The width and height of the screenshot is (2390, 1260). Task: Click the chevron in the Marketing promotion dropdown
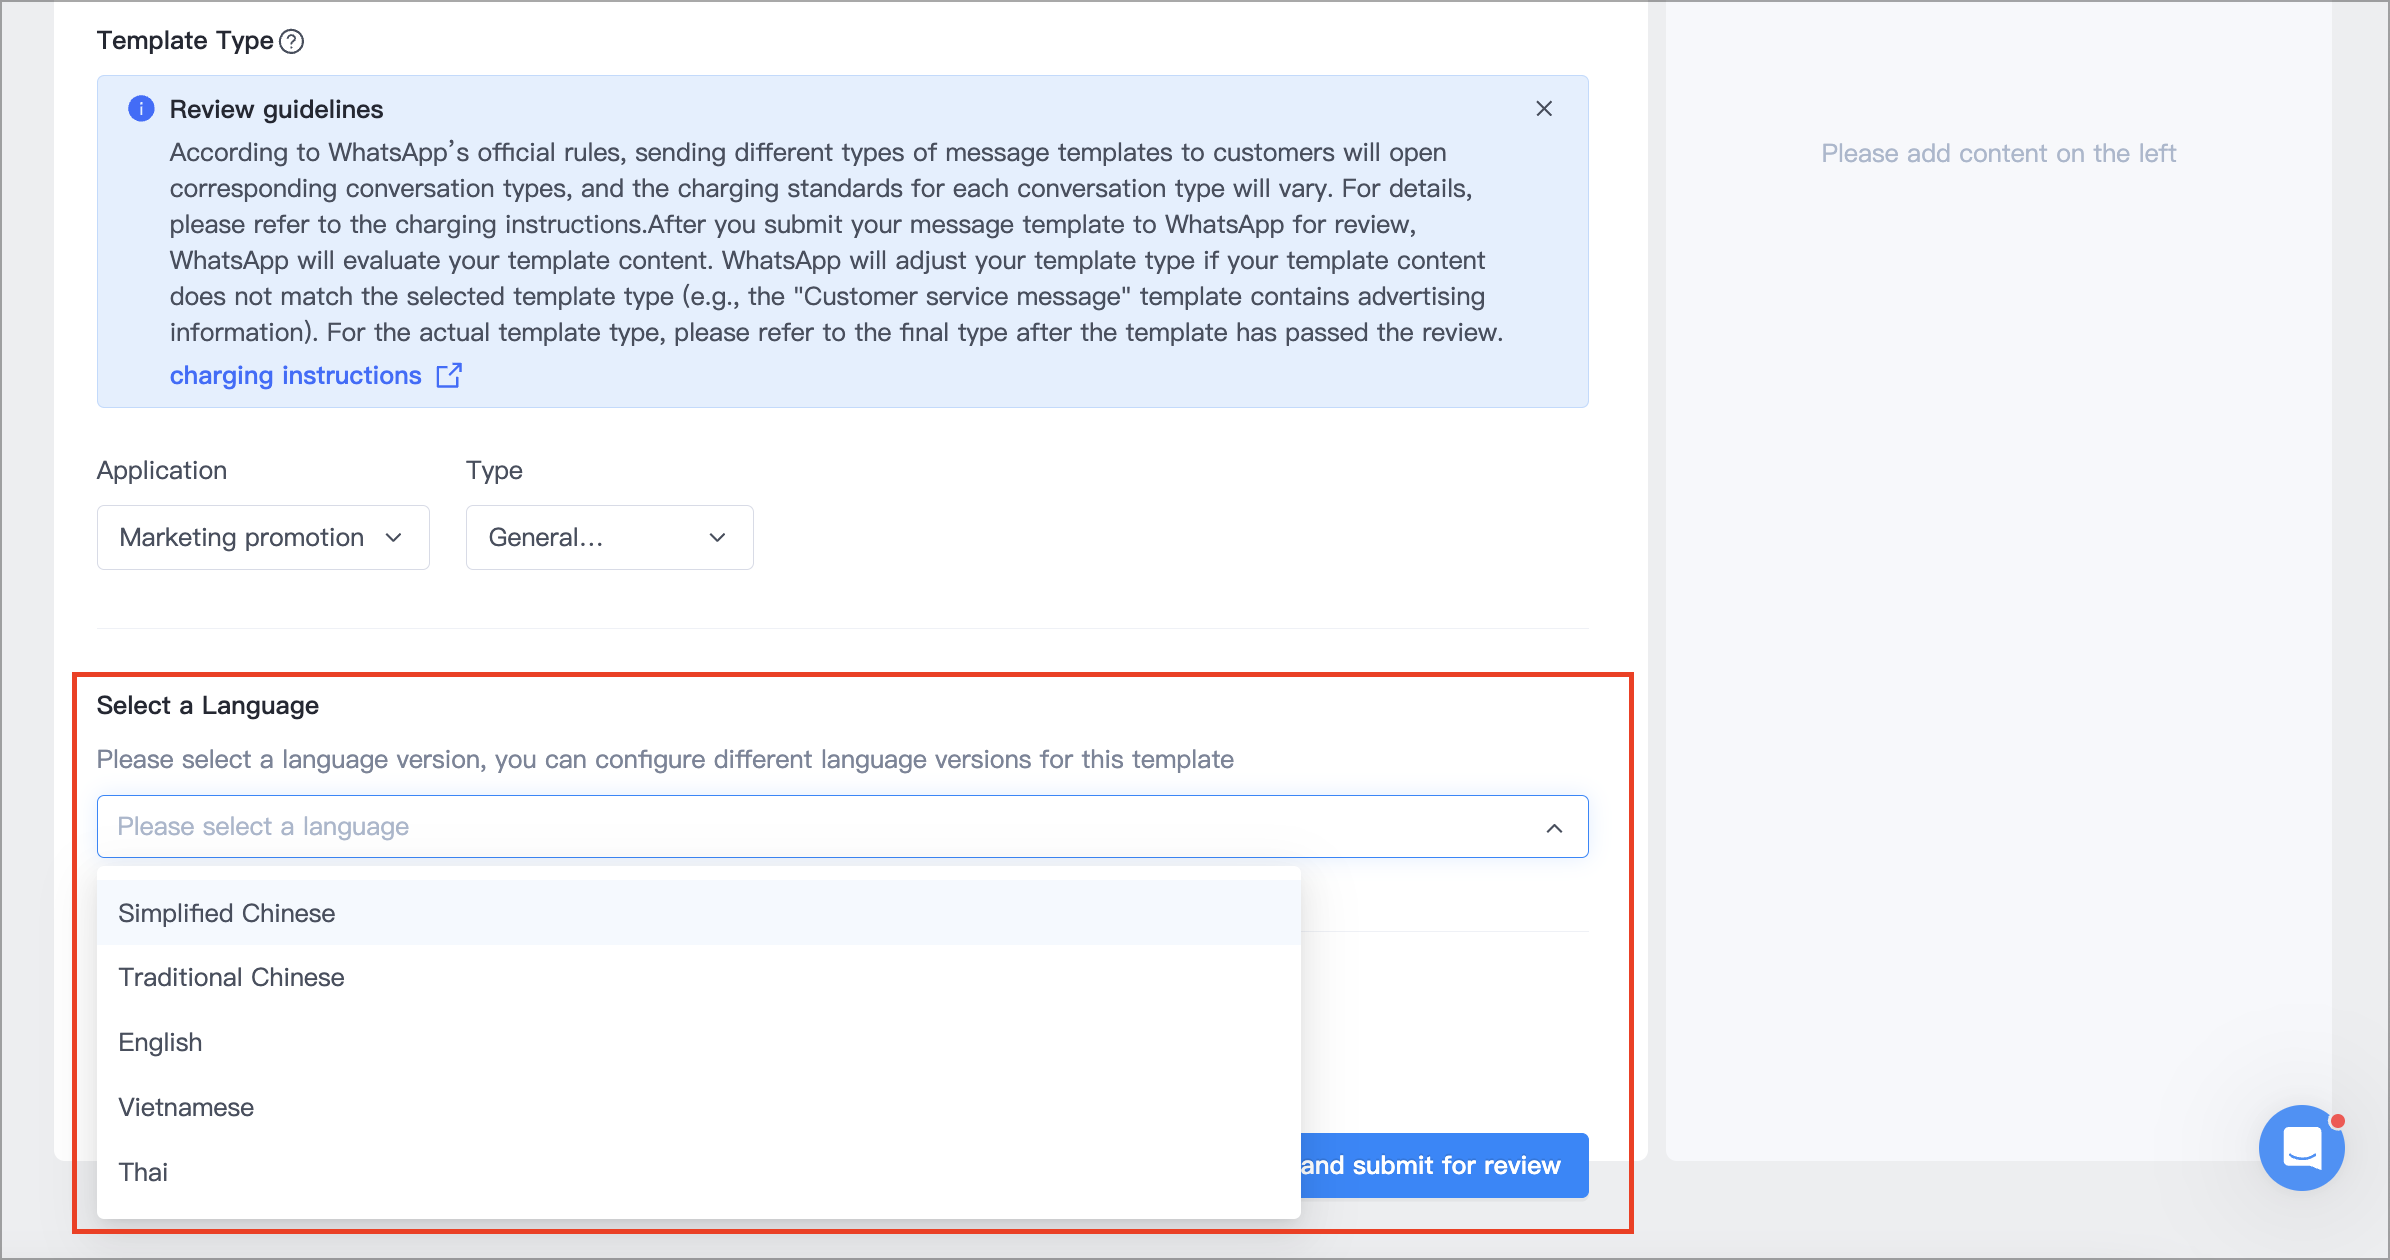394,538
